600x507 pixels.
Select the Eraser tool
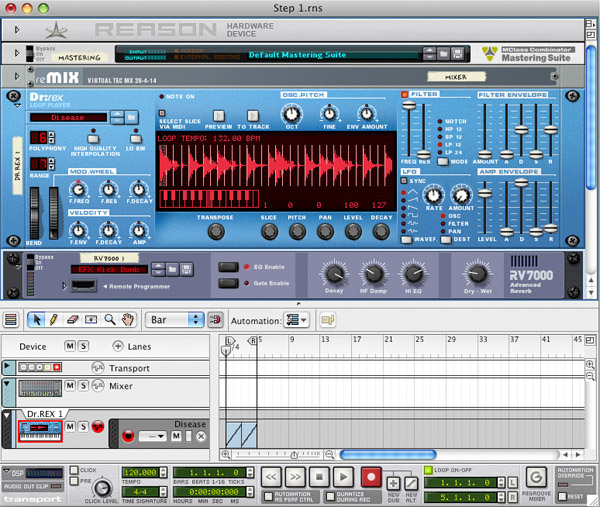point(72,320)
